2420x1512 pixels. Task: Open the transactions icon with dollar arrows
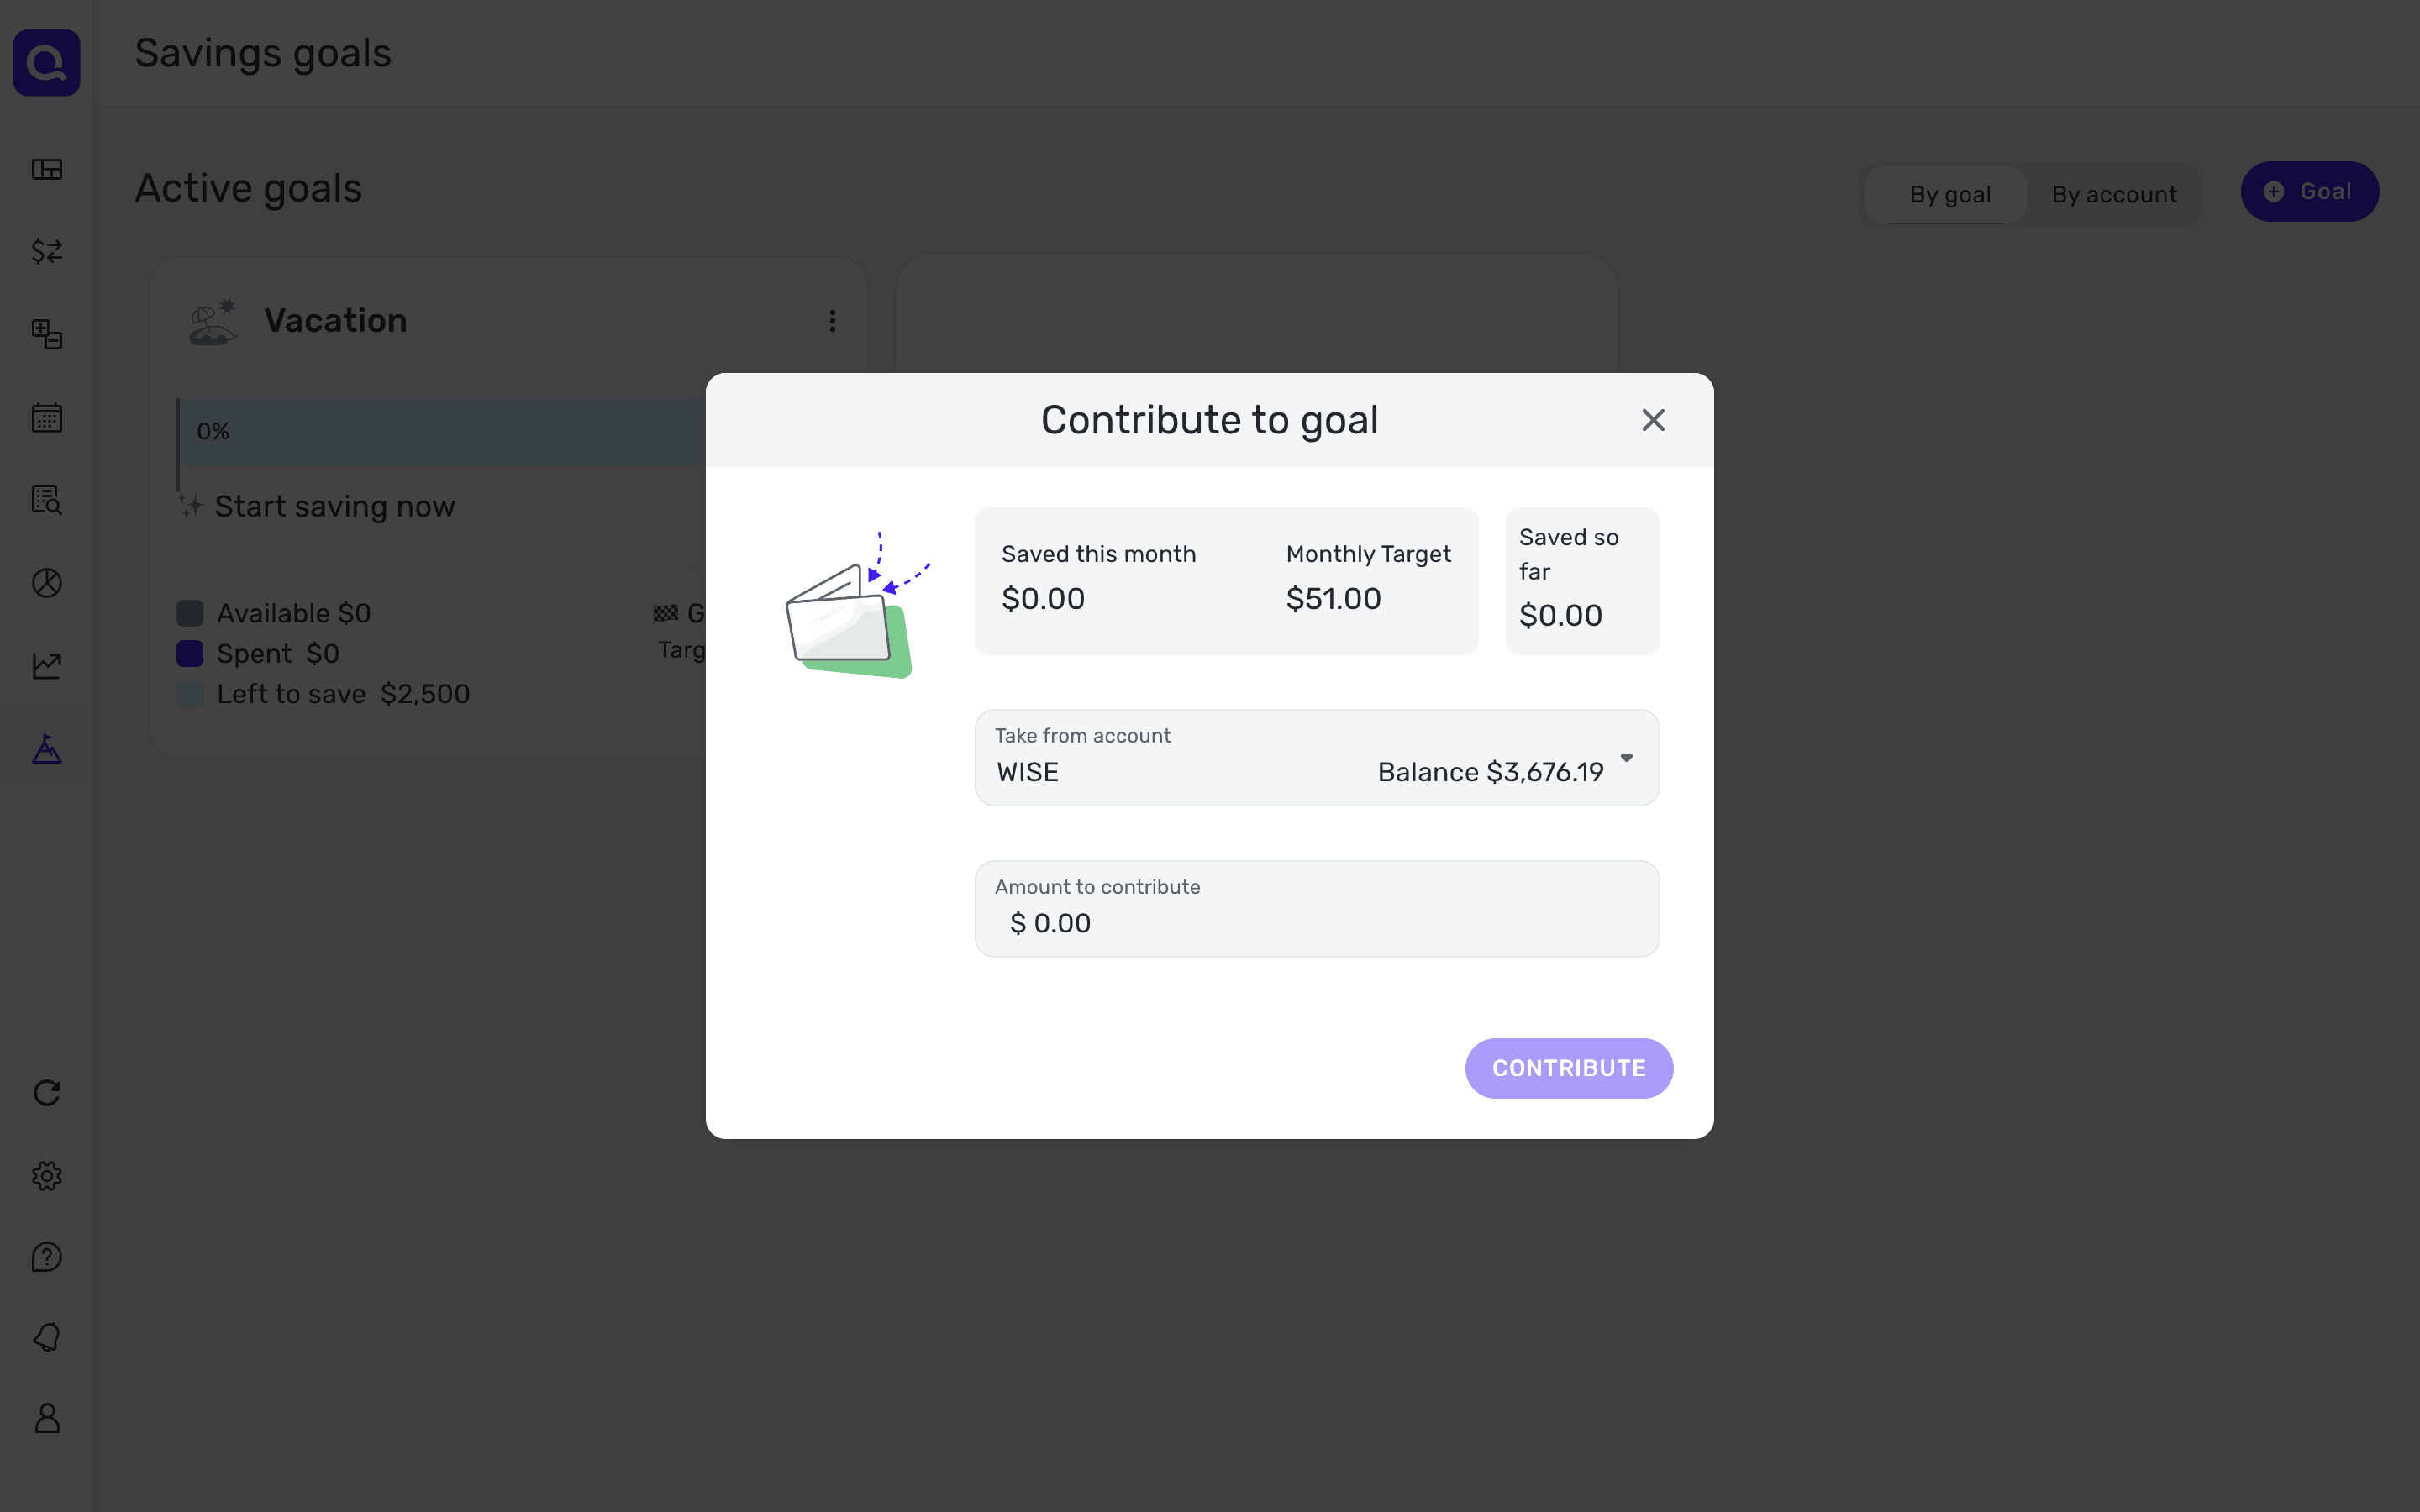(x=47, y=251)
